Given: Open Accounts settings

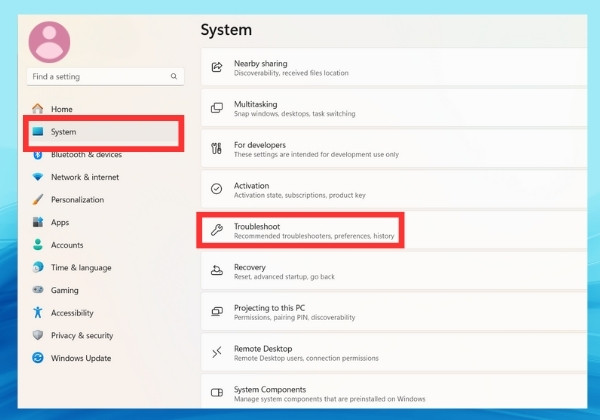Looking at the screenshot, I should coord(103,245).
